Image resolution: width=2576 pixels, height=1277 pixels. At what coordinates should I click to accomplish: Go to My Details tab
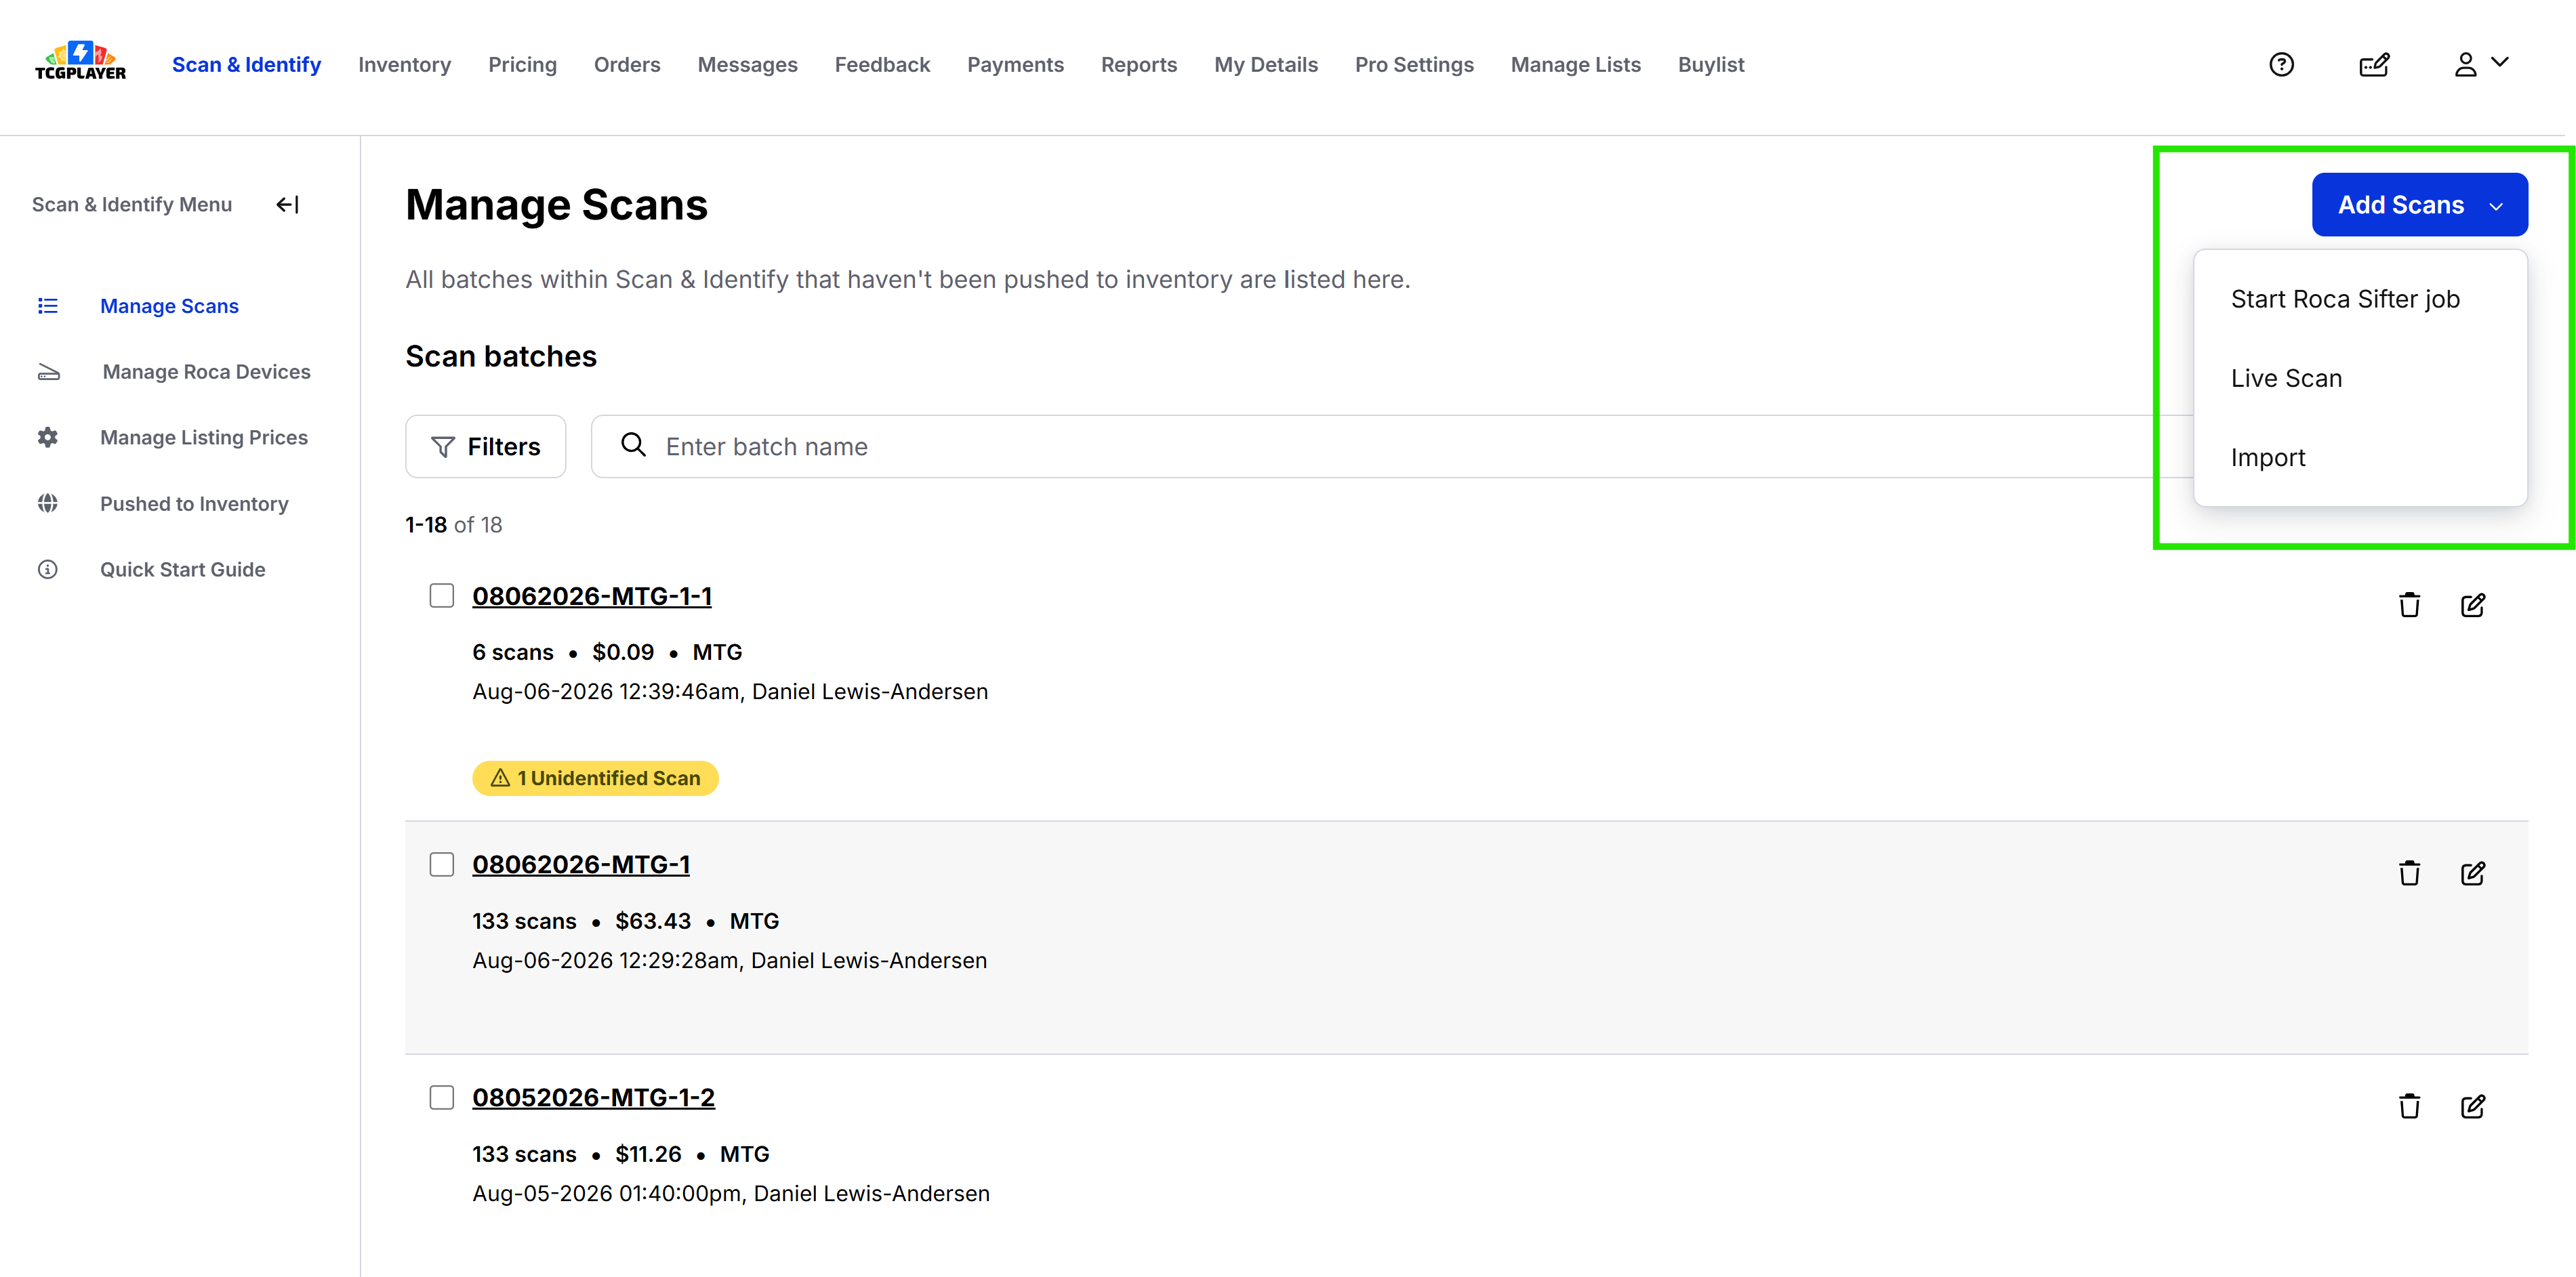pyautogui.click(x=1266, y=65)
